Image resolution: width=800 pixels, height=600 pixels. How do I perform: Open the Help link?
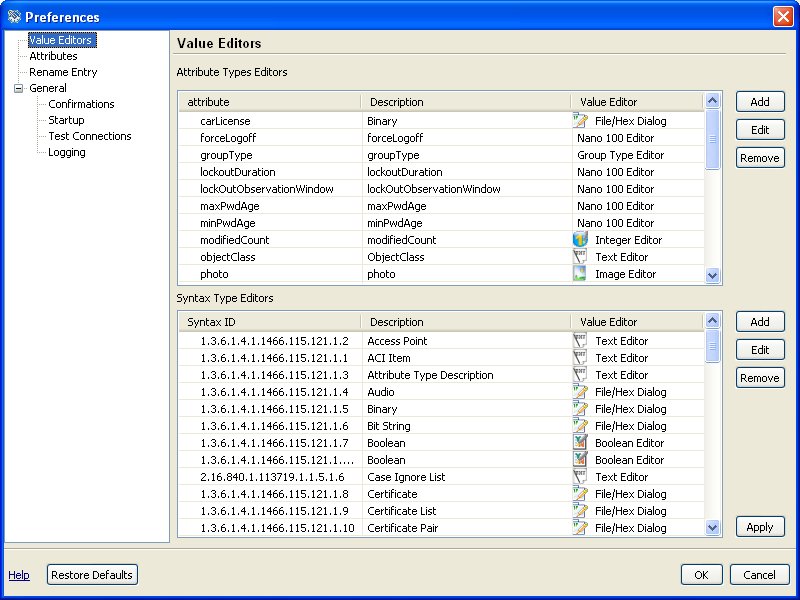point(19,575)
